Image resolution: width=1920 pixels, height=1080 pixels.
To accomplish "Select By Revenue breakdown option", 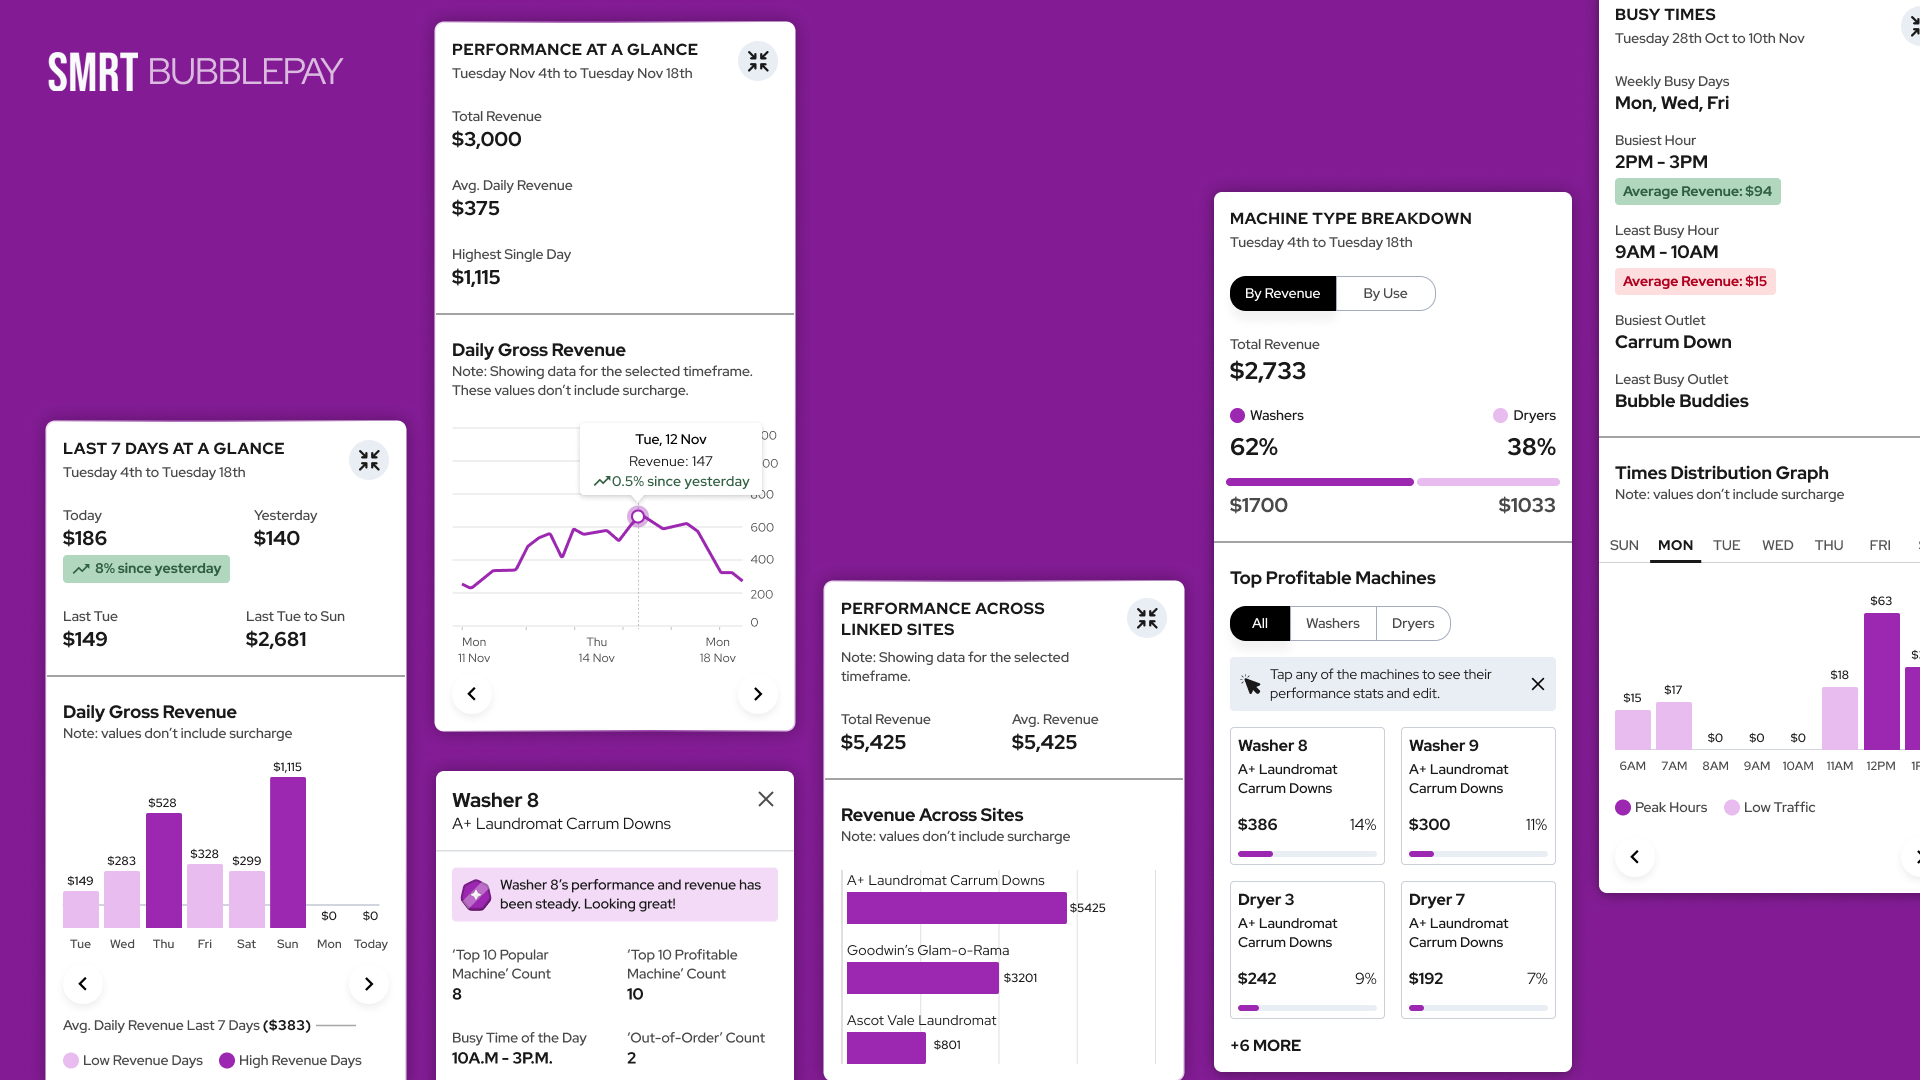I will [1282, 294].
